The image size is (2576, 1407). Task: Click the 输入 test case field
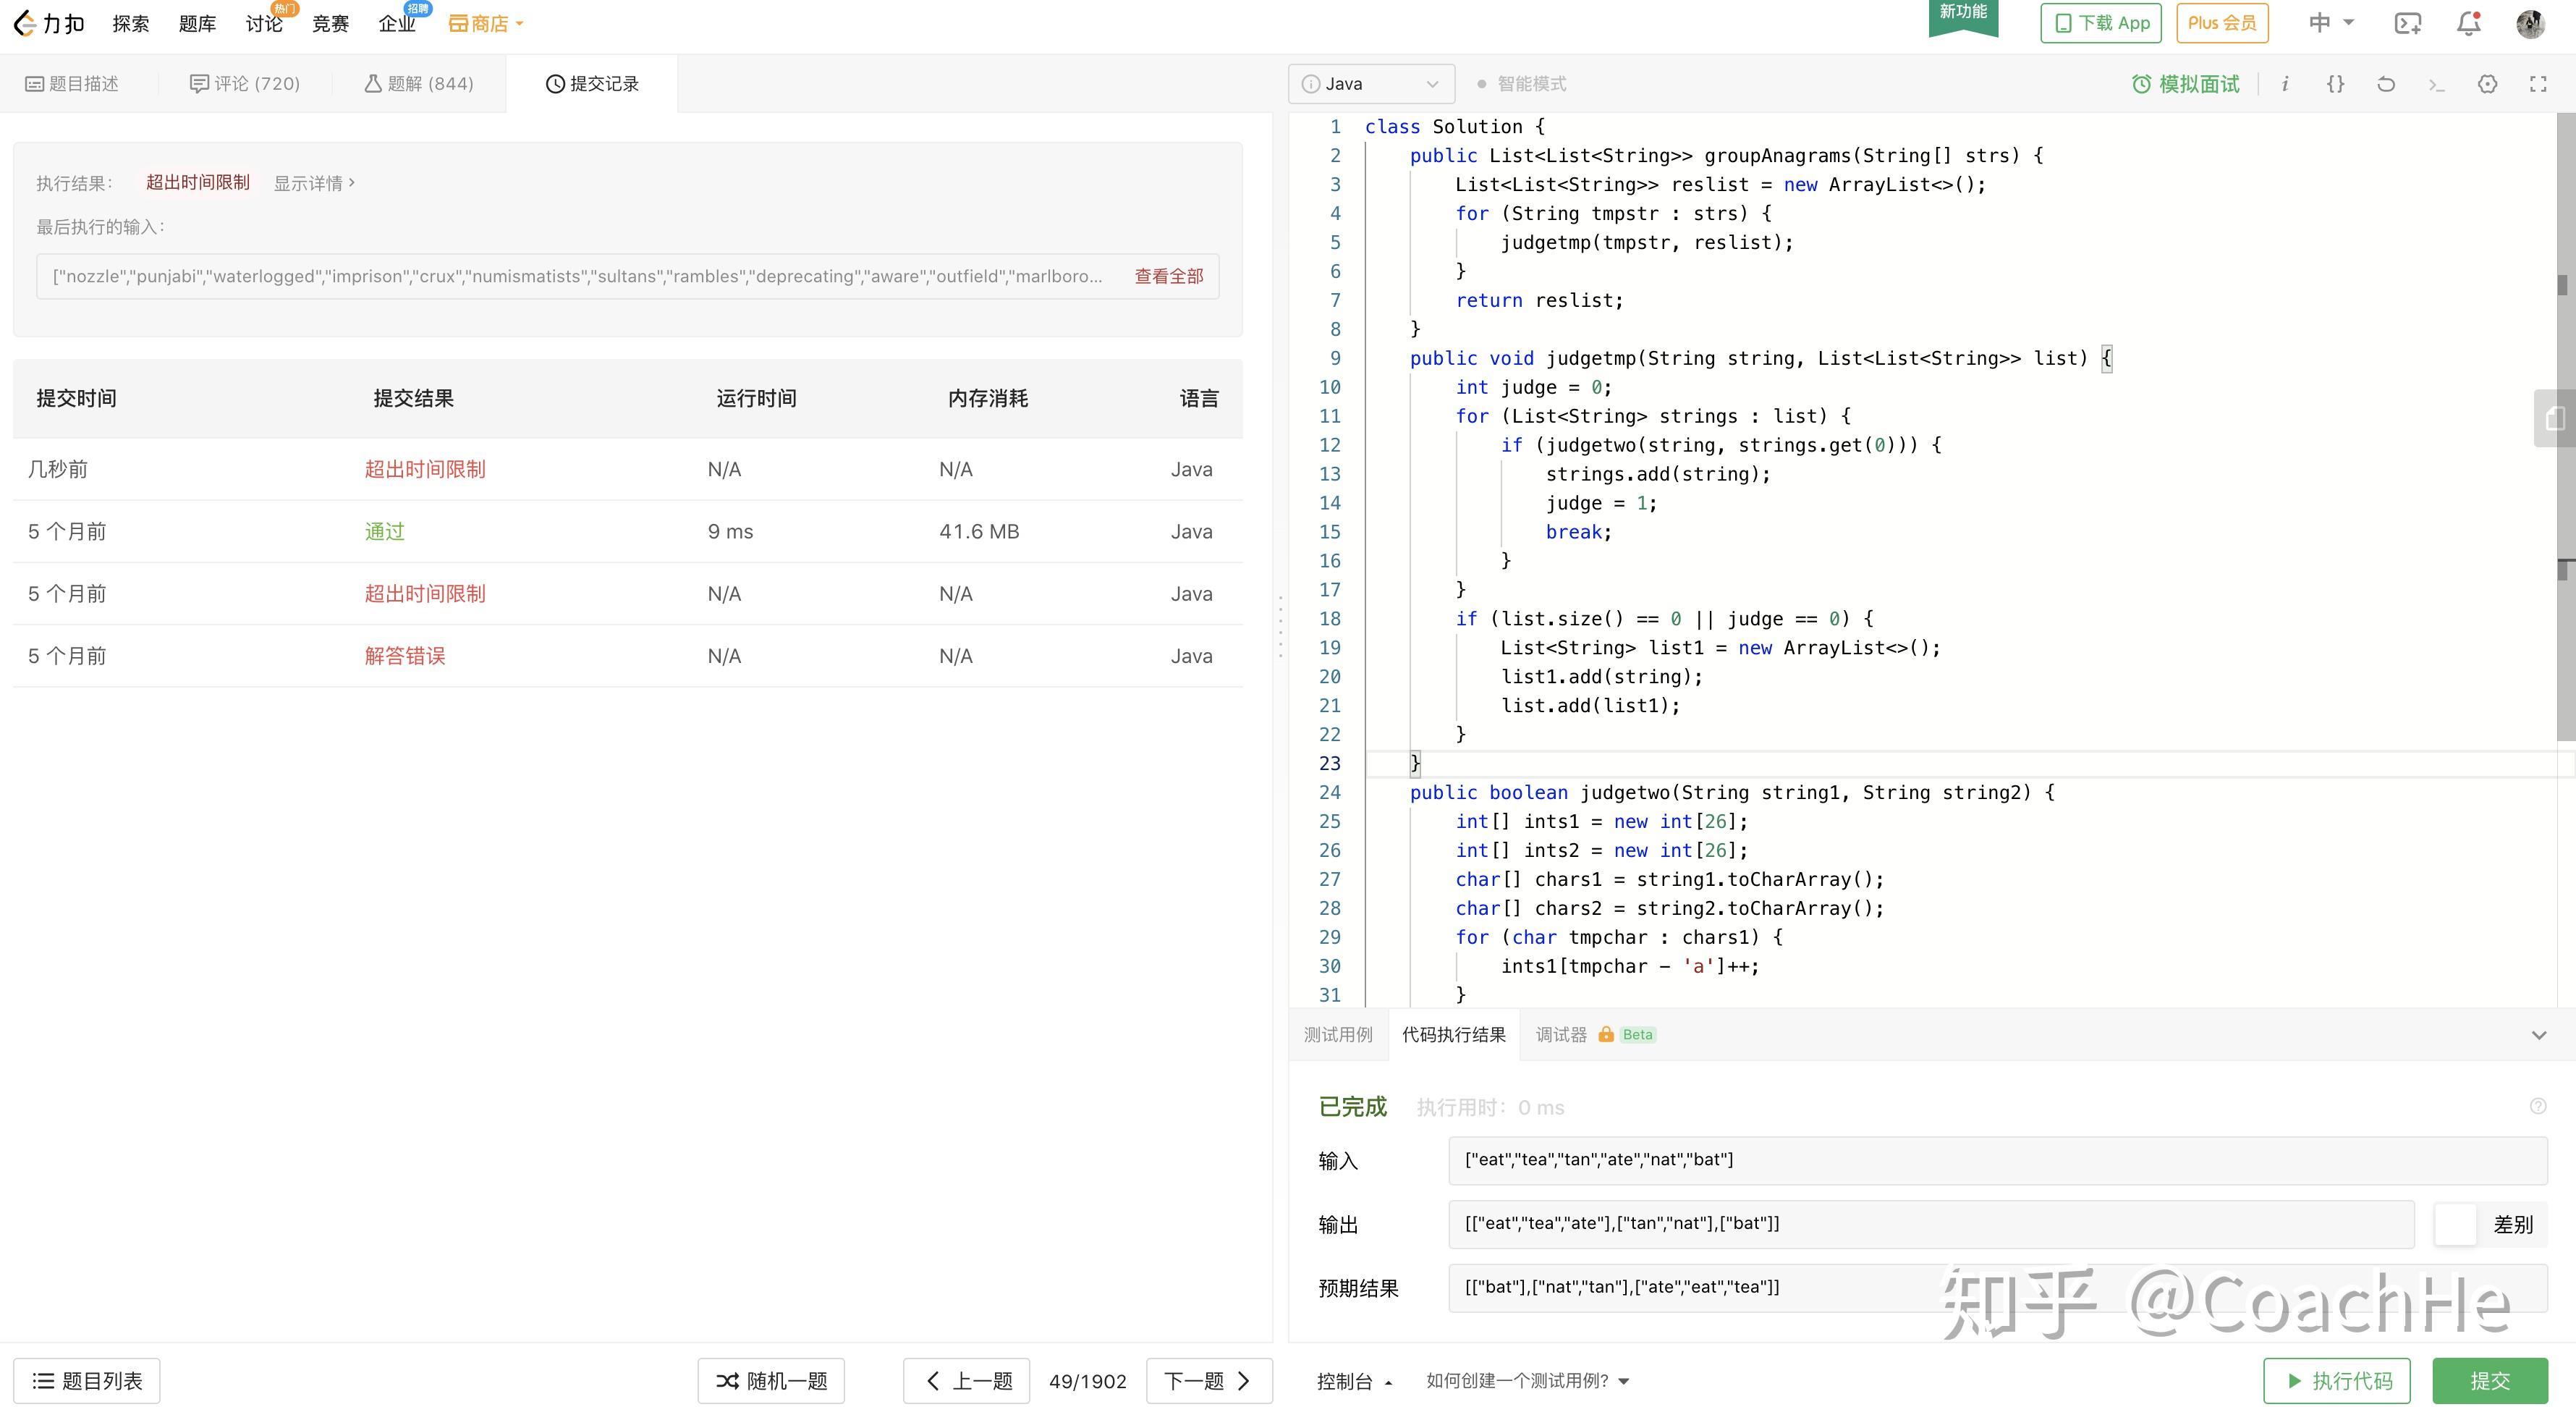[x=1996, y=1160]
